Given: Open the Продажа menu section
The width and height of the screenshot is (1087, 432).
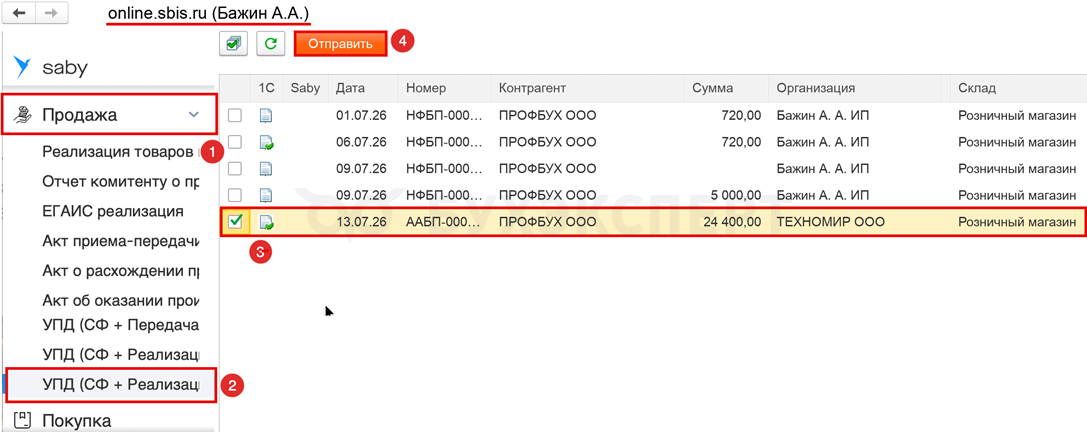Looking at the screenshot, I should [x=110, y=114].
